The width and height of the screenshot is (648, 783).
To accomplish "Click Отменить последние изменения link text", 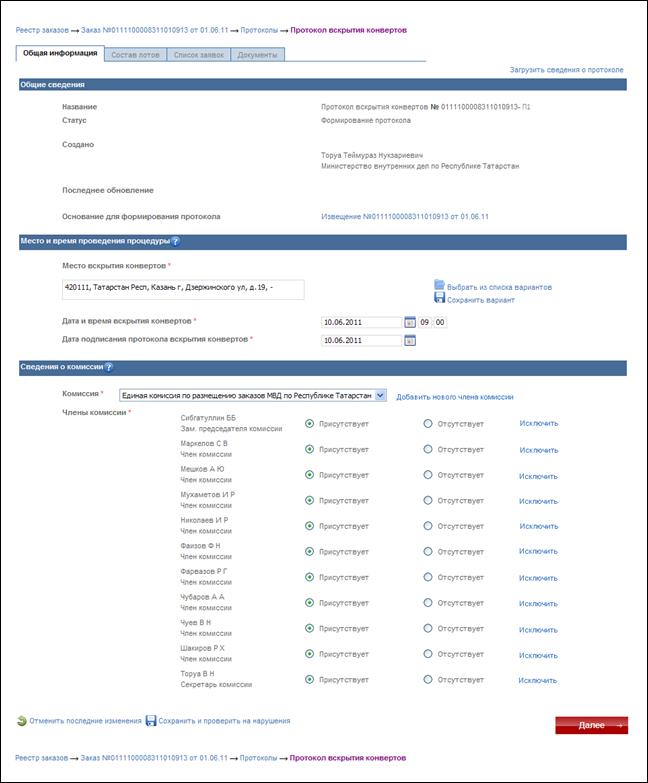I will point(85,721).
